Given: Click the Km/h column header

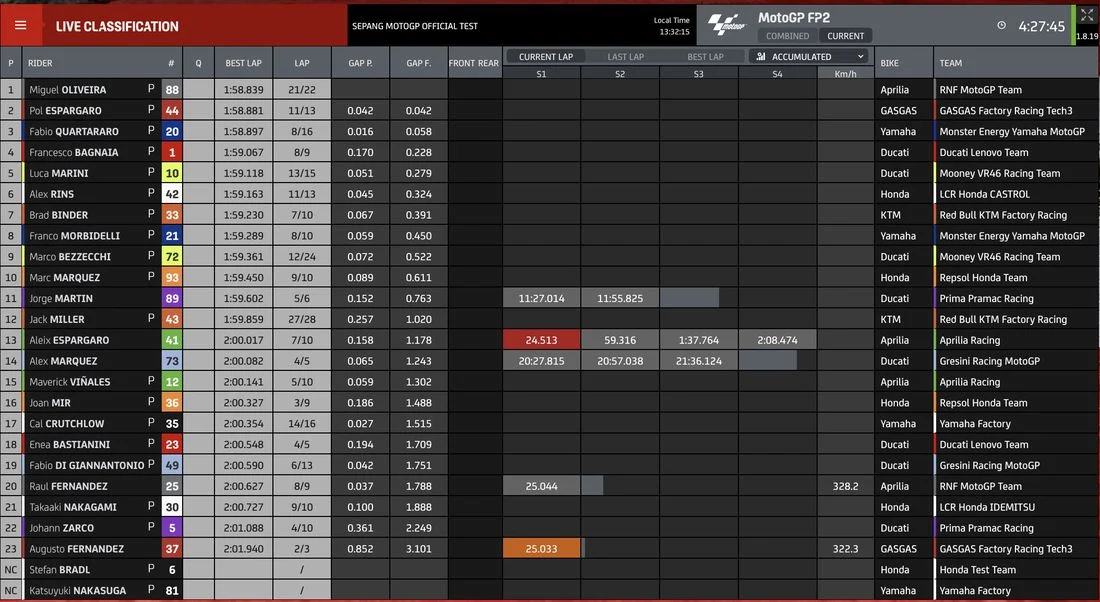Looking at the screenshot, I should (x=845, y=74).
